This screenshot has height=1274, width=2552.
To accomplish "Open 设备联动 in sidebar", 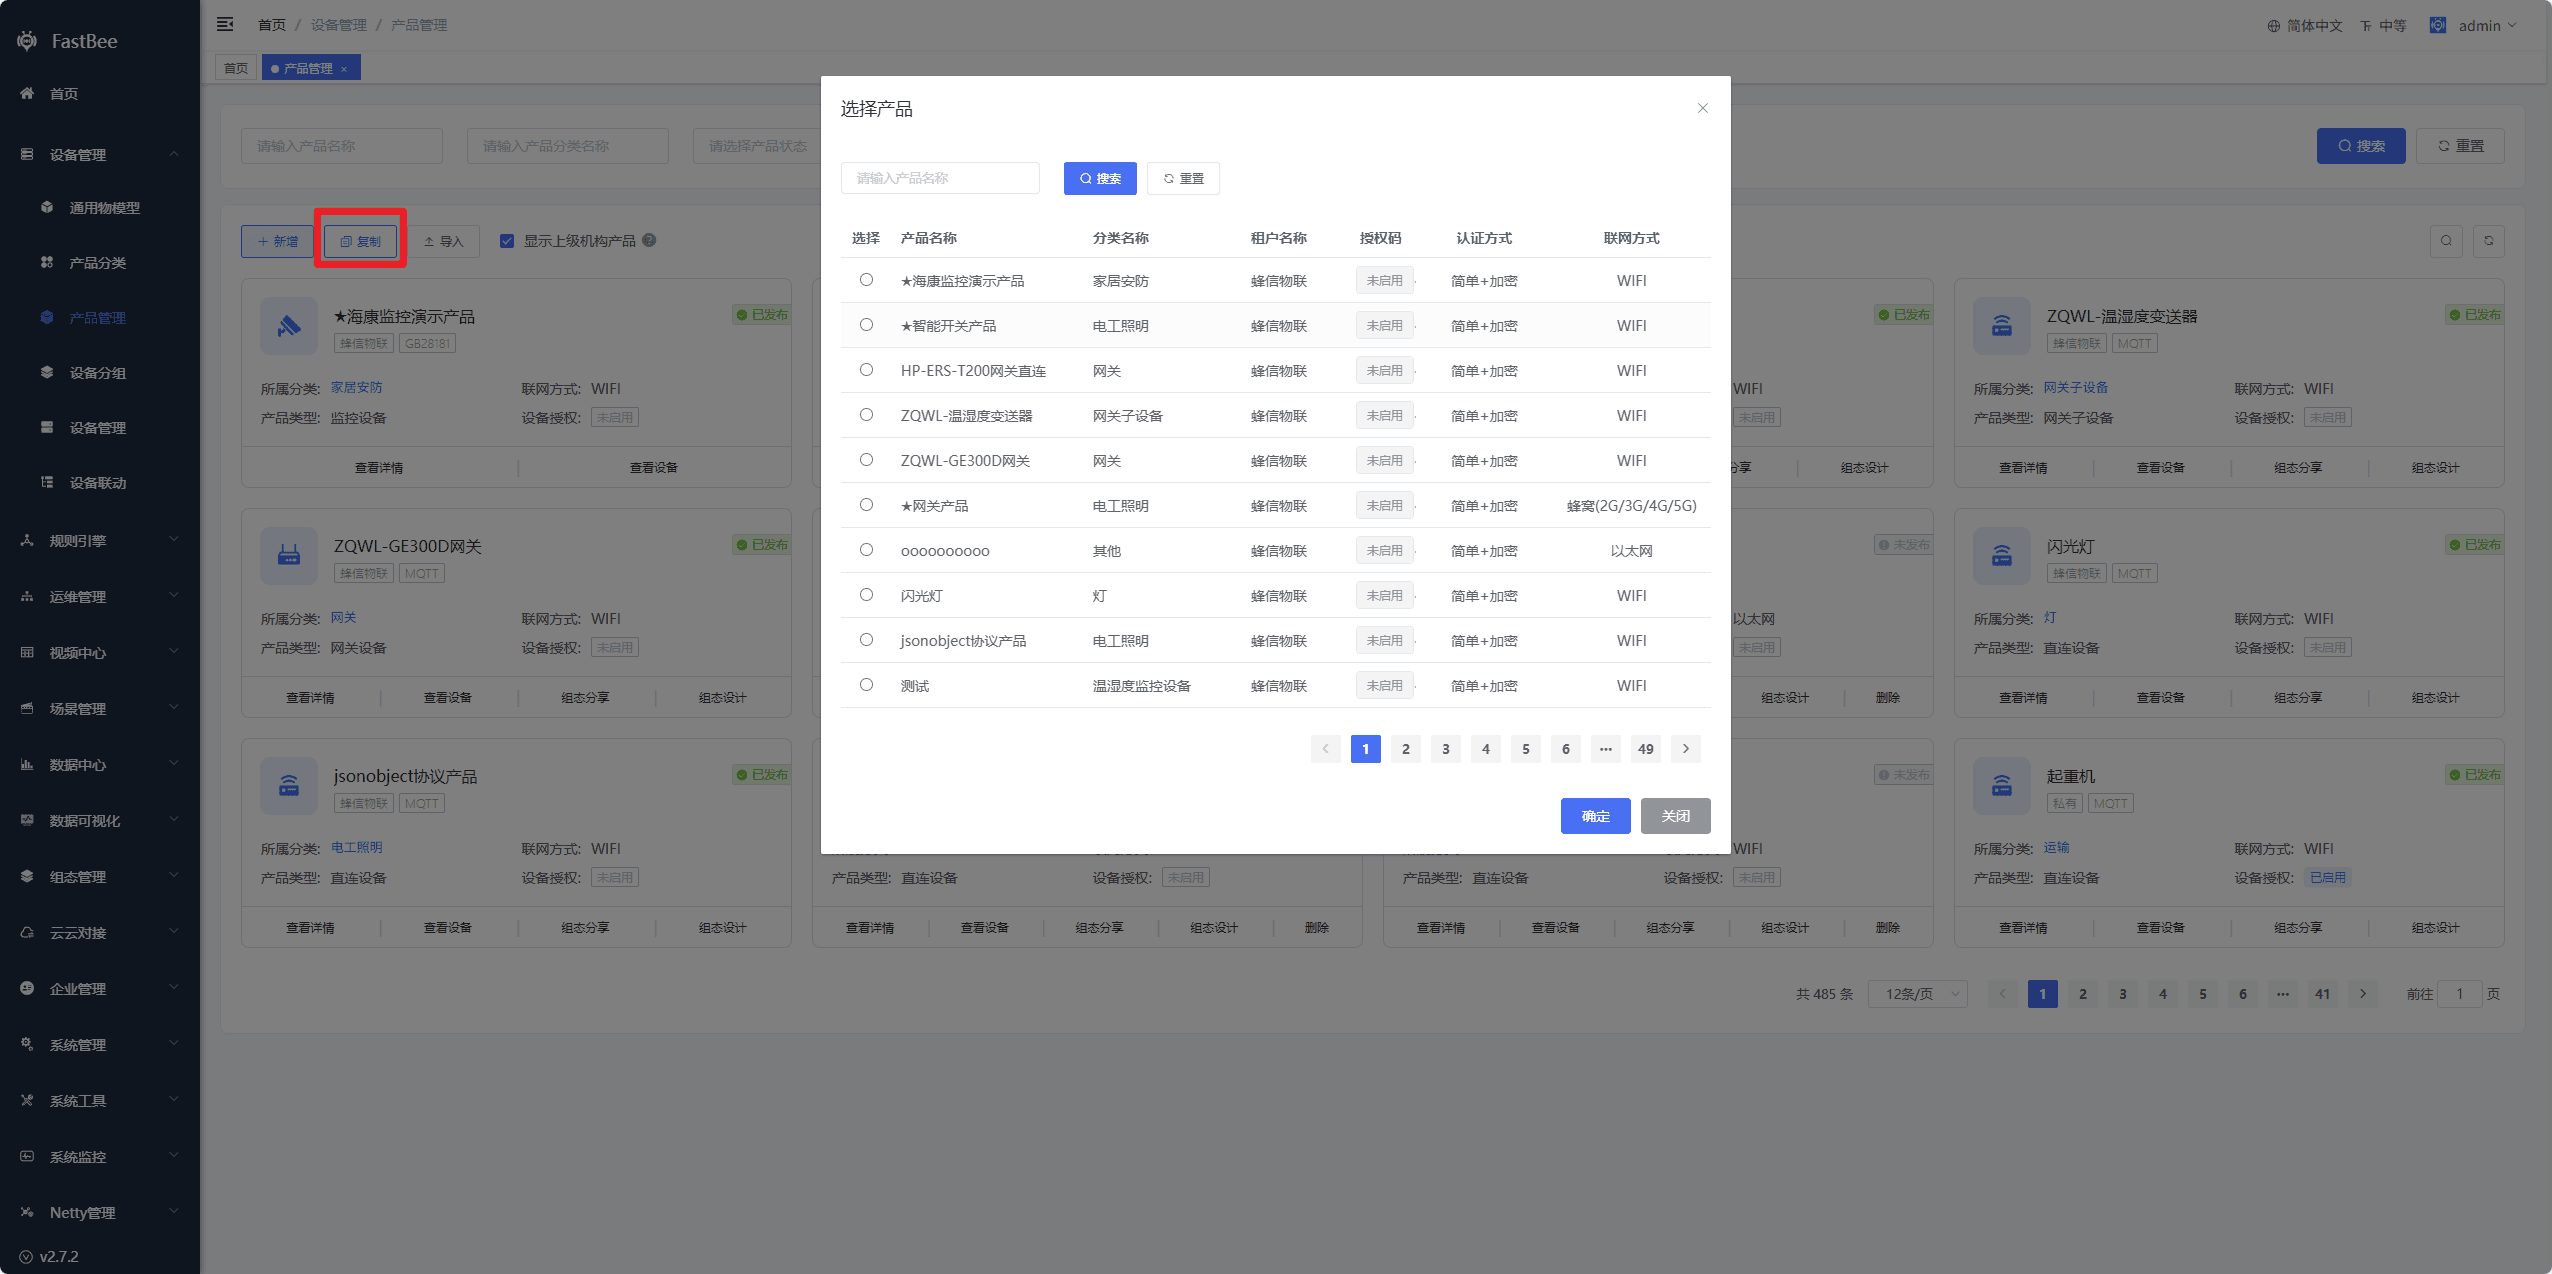I will (100, 483).
